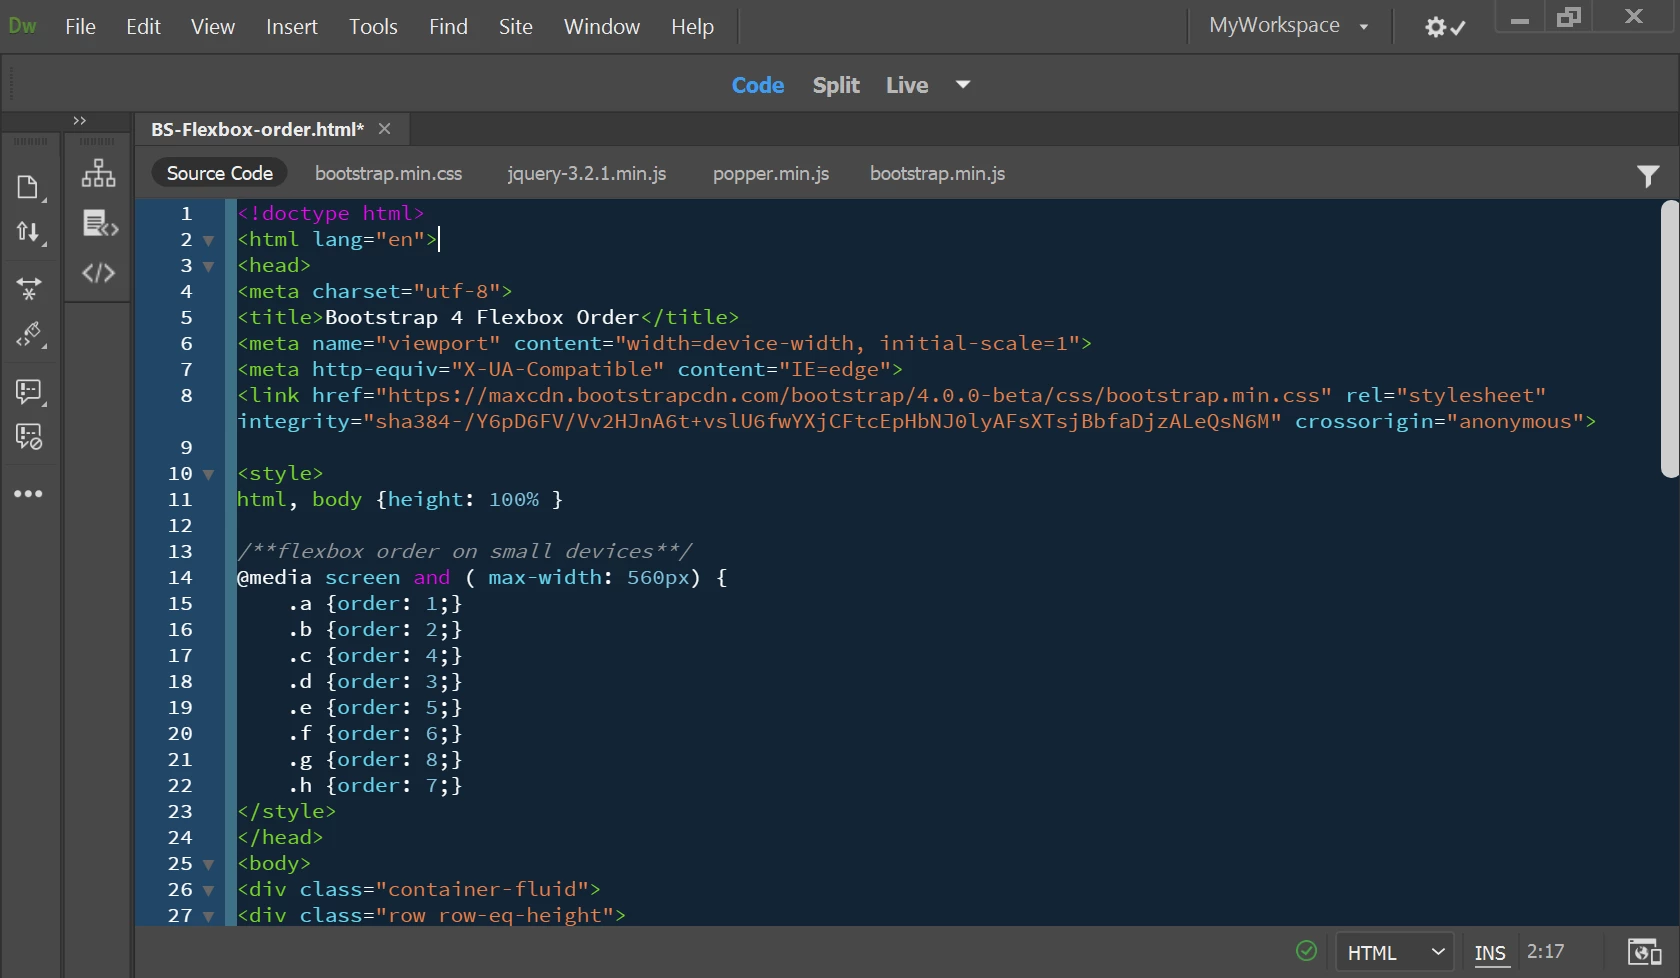This screenshot has height=978, width=1680.
Task: Collapse the style block on line 10
Action: 208,475
